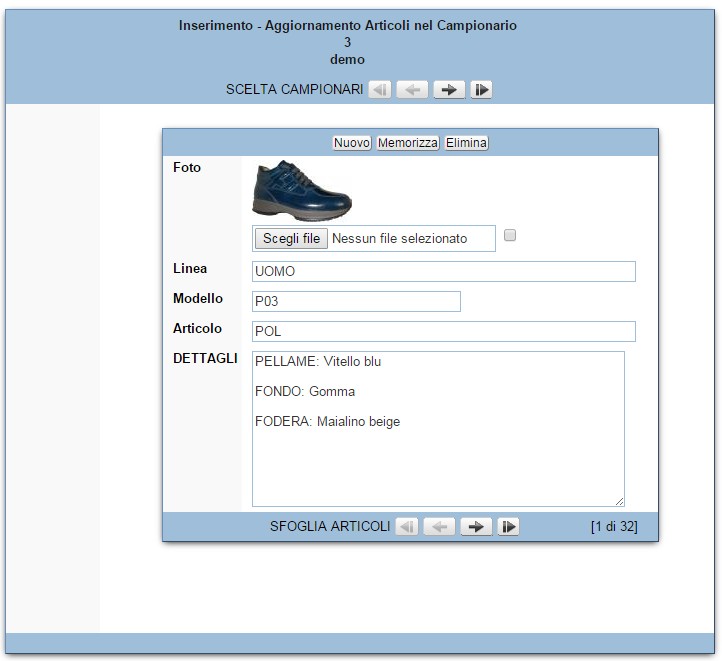722x661 pixels.
Task: Click the '[1 di 32]' record counter
Action: pyautogui.click(x=614, y=526)
